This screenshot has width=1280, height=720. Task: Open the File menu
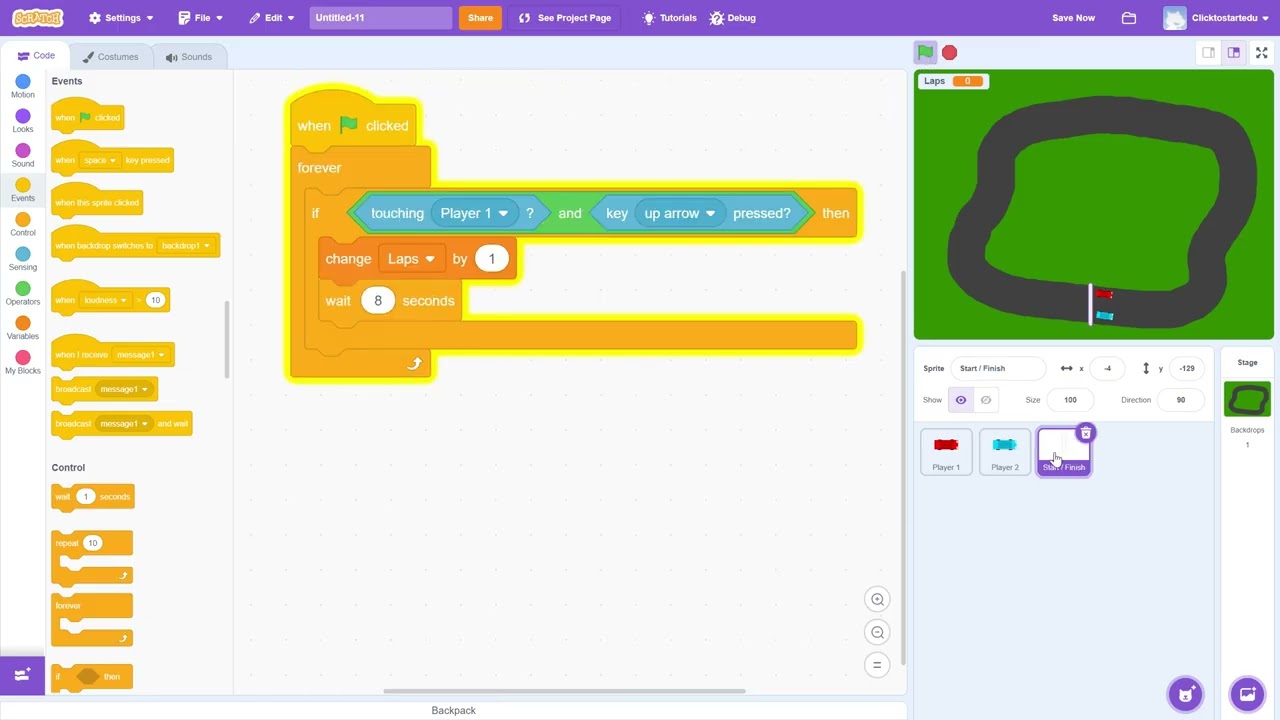(x=201, y=18)
